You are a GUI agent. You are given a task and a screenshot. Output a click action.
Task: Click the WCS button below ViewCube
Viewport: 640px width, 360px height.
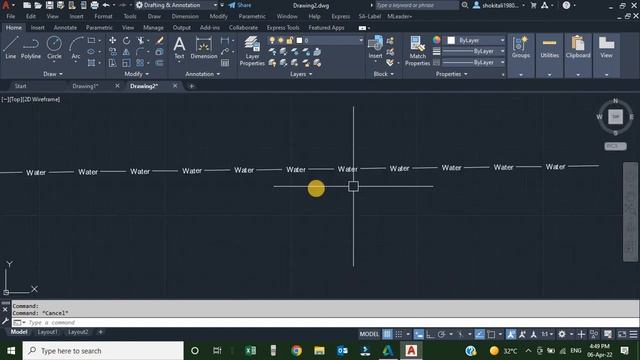click(x=615, y=146)
